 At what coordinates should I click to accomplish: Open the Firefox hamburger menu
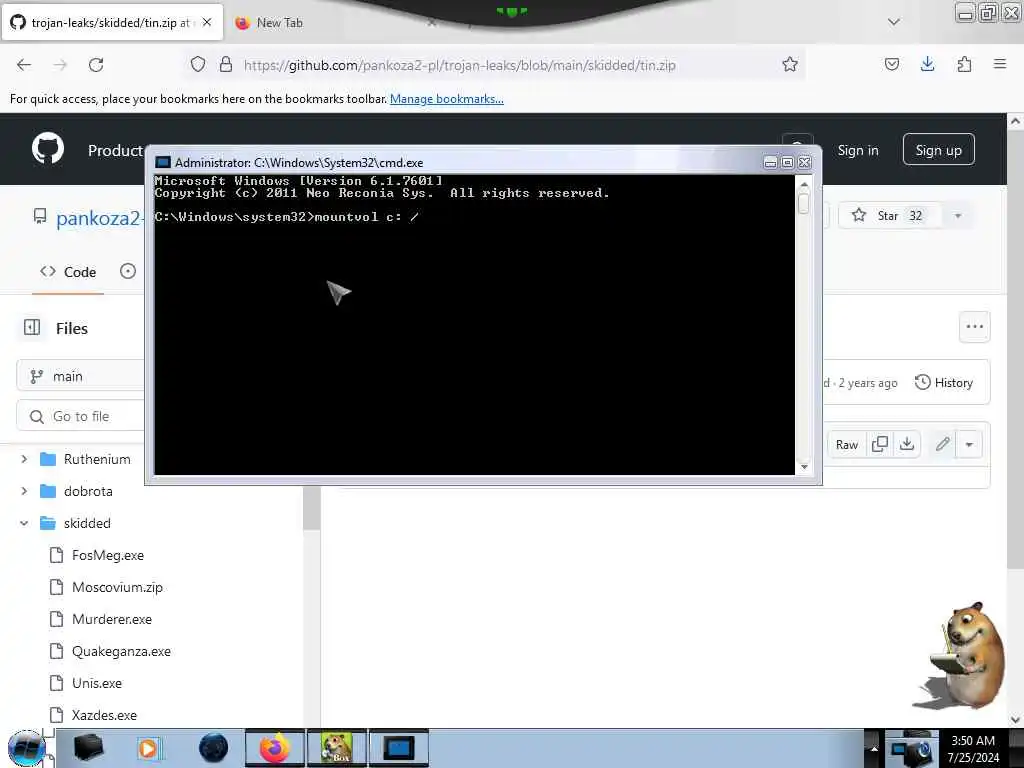coord(1000,64)
